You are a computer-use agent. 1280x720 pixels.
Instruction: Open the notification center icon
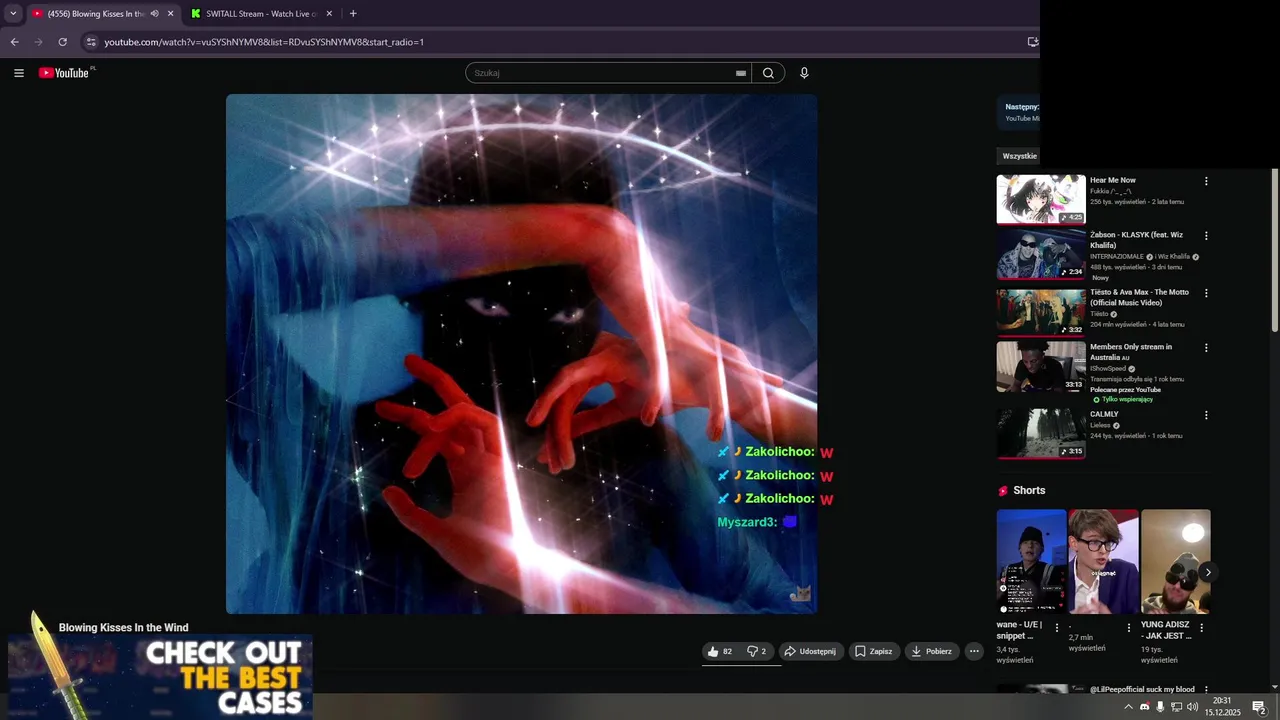pos(1259,707)
